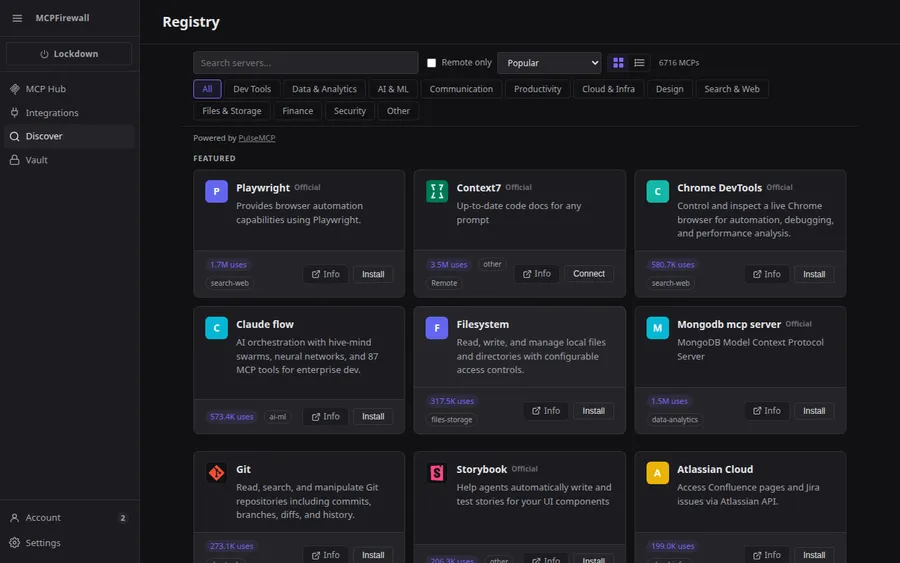The image size is (900, 563).
Task: Open Info for Playwright
Action: (325, 274)
